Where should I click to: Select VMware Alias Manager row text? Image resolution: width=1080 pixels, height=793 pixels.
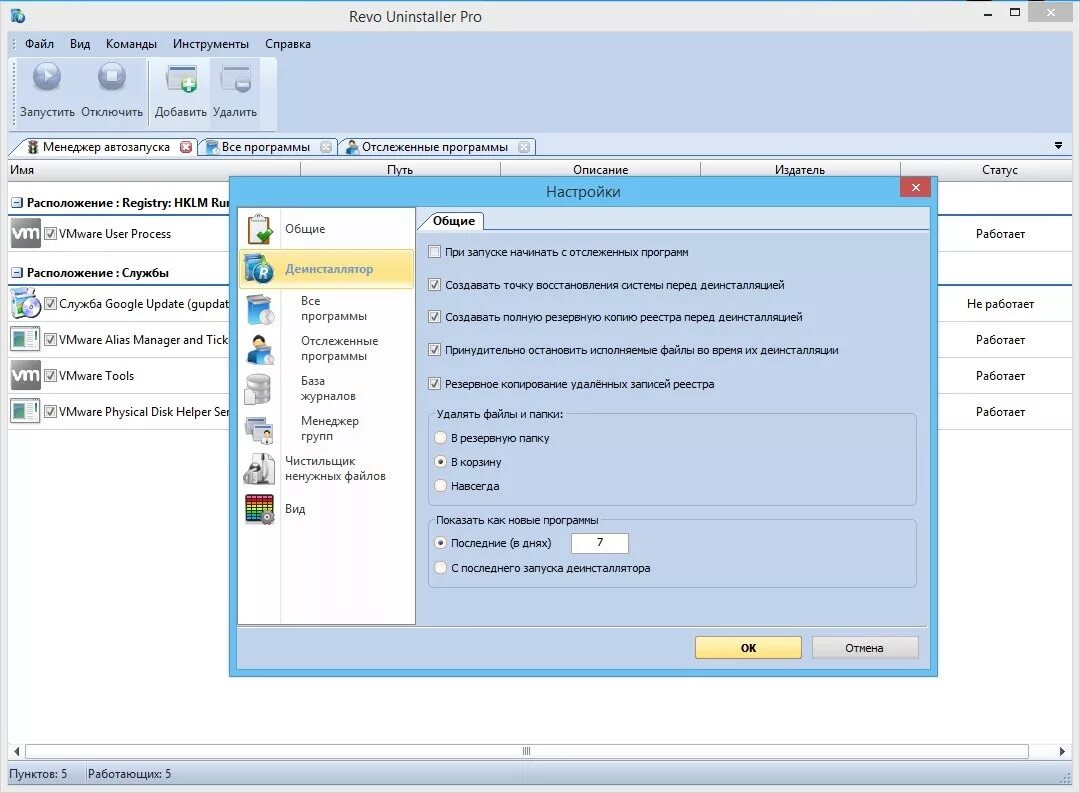[x=143, y=340]
